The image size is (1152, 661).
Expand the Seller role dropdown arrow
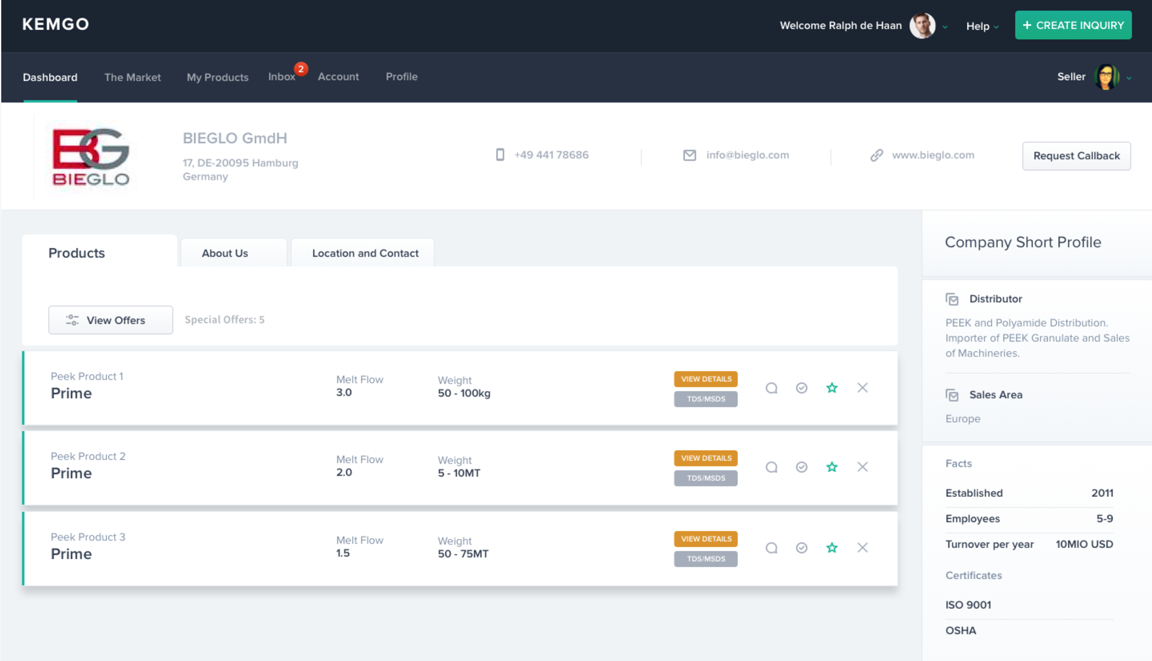pos(1128,78)
